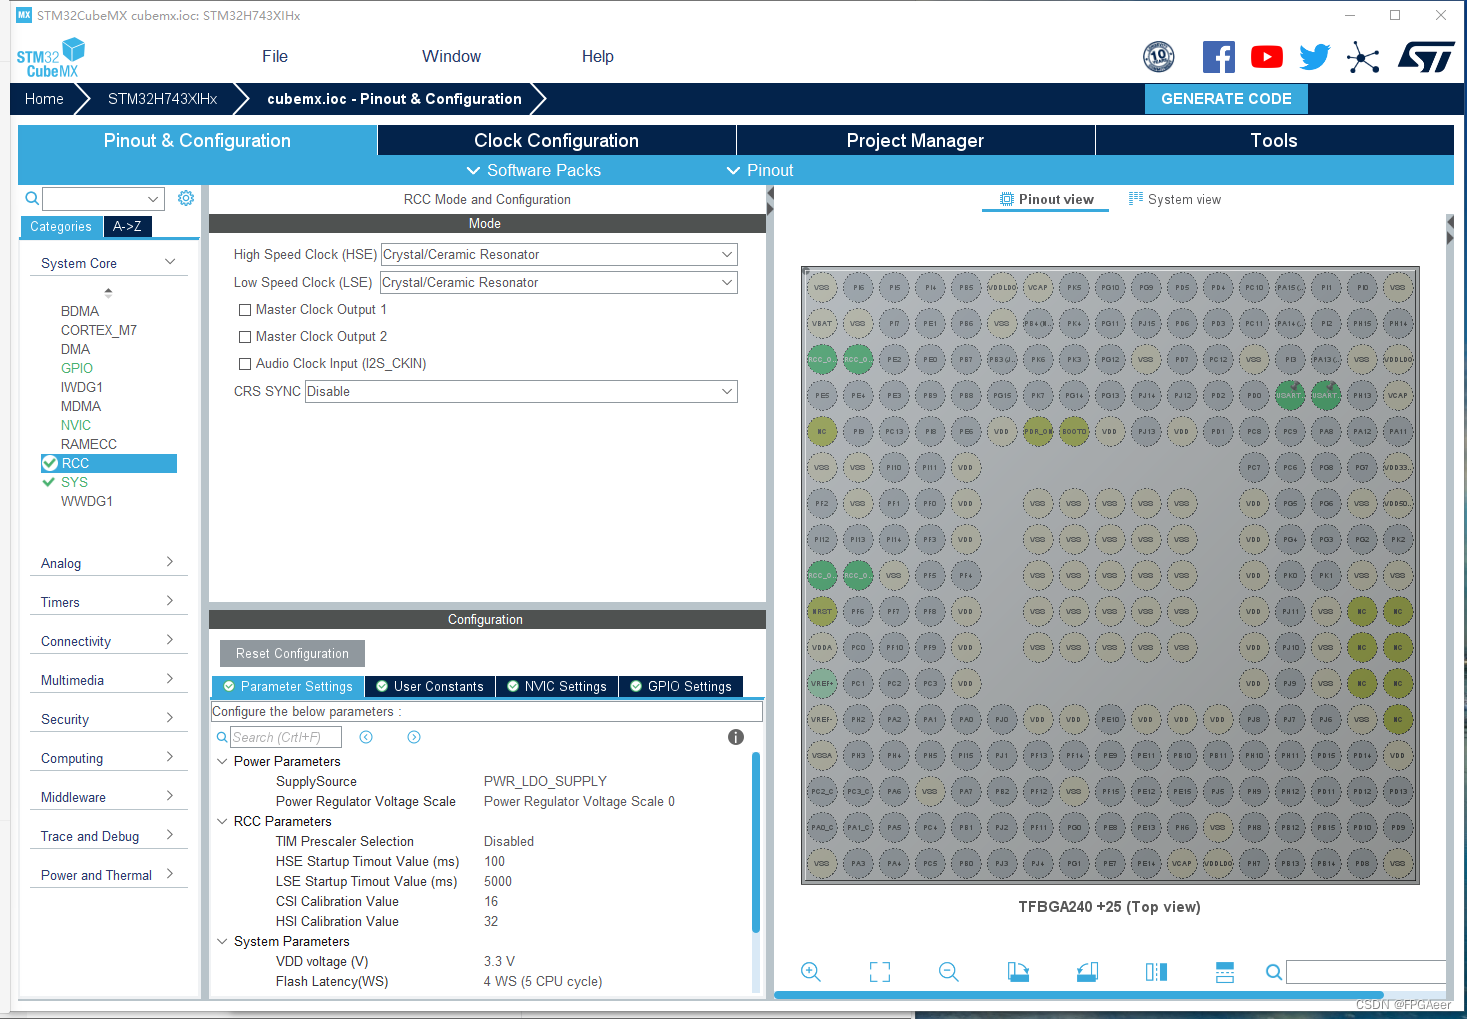Viewport: 1467px width, 1019px height.
Task: Open the GPIO Settings tab
Action: click(681, 687)
